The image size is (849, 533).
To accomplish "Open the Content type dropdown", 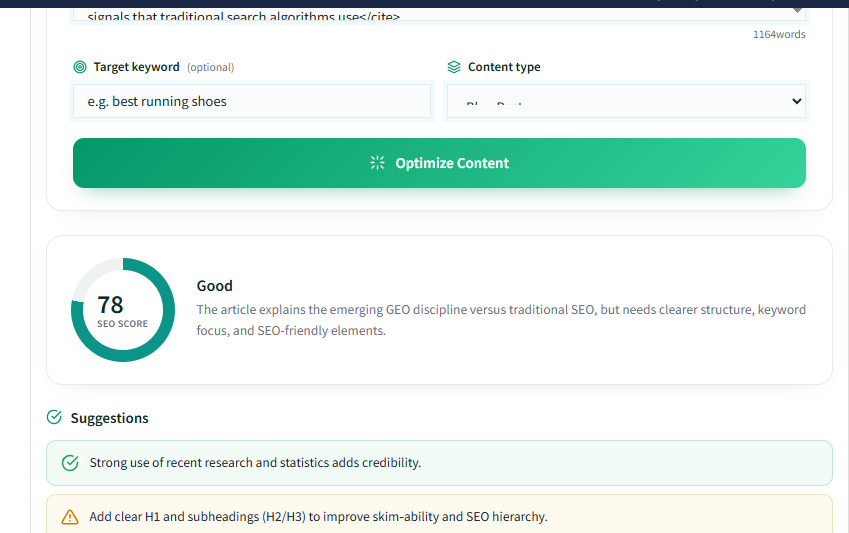I will pyautogui.click(x=626, y=101).
